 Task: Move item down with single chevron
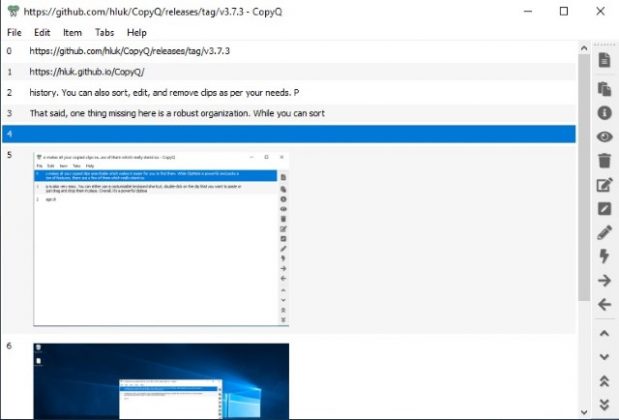pyautogui.click(x=604, y=357)
